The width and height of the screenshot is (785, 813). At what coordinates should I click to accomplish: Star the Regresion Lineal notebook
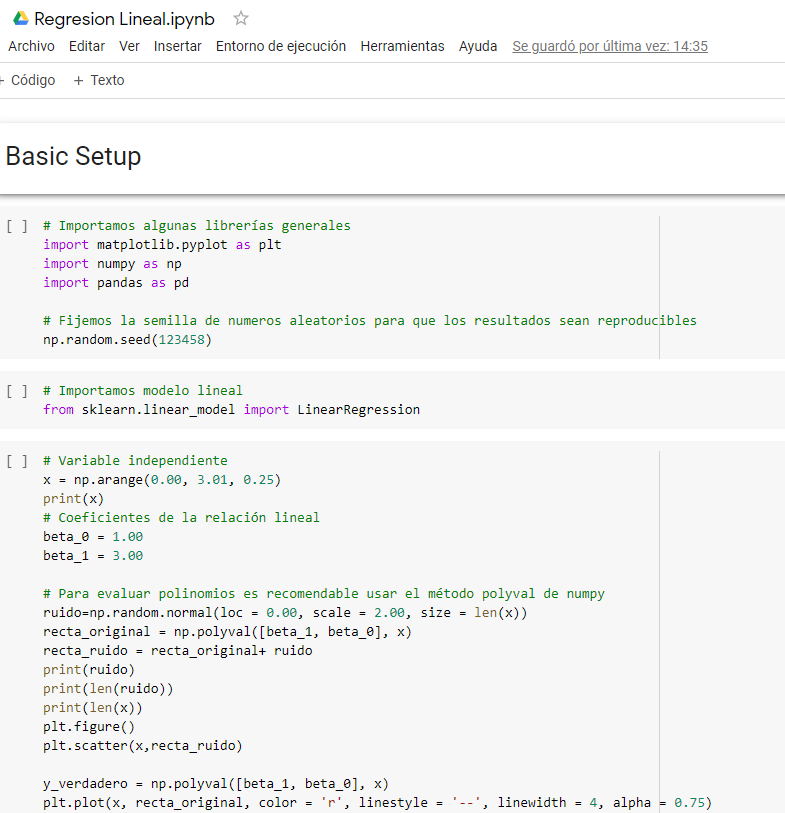241,19
